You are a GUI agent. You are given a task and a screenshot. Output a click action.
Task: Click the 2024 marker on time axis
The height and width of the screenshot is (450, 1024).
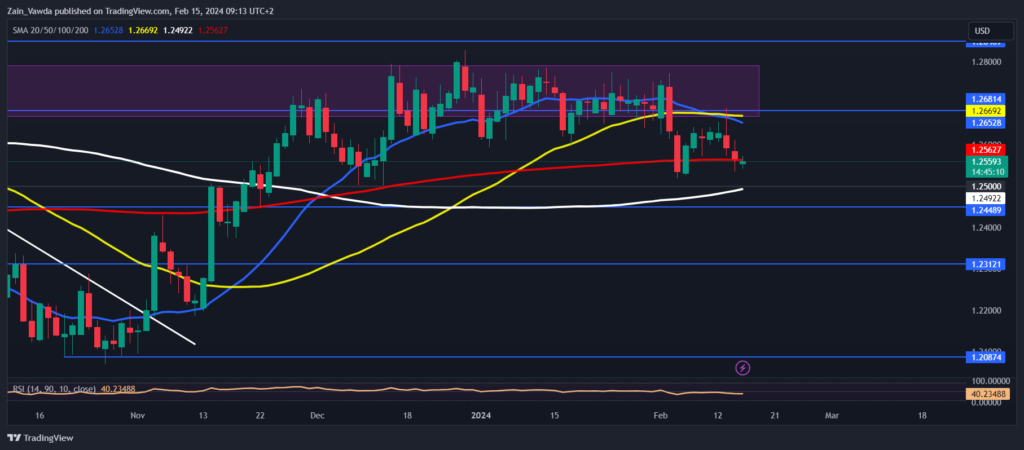481,413
